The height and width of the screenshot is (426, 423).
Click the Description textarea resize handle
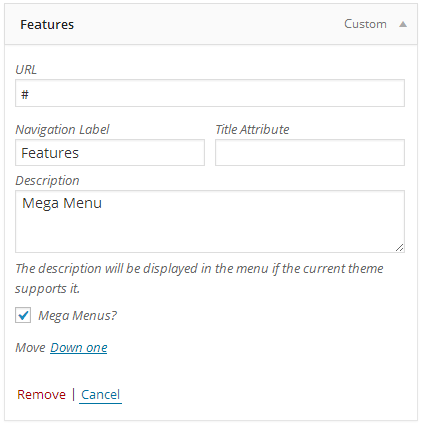(400, 248)
